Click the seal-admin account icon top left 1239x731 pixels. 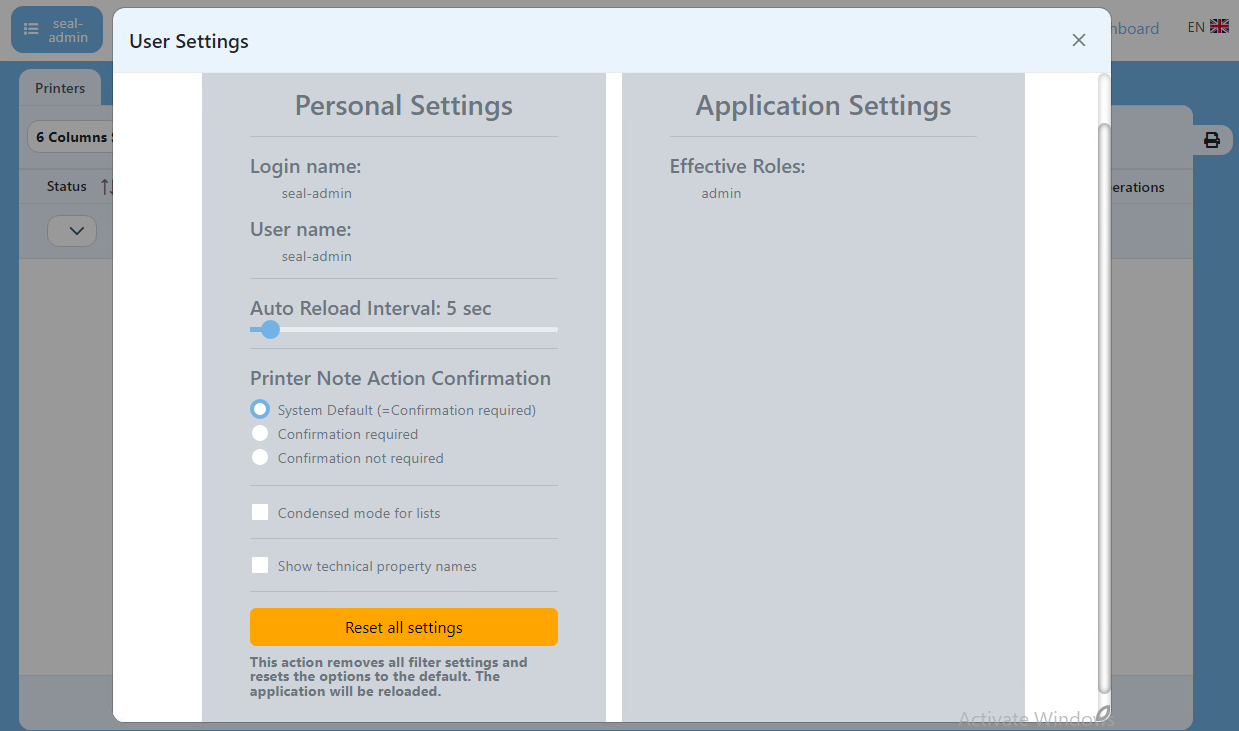click(x=57, y=29)
